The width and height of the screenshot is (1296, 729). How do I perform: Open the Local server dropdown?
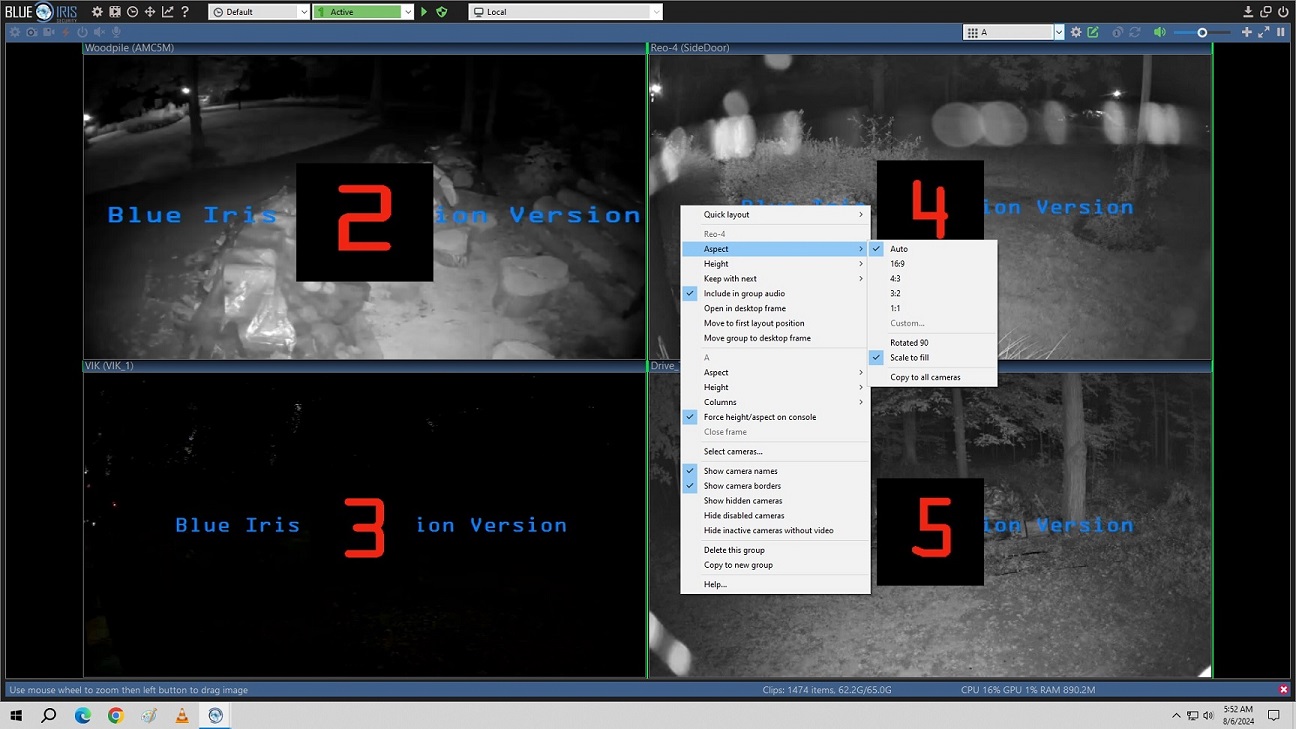[566, 12]
